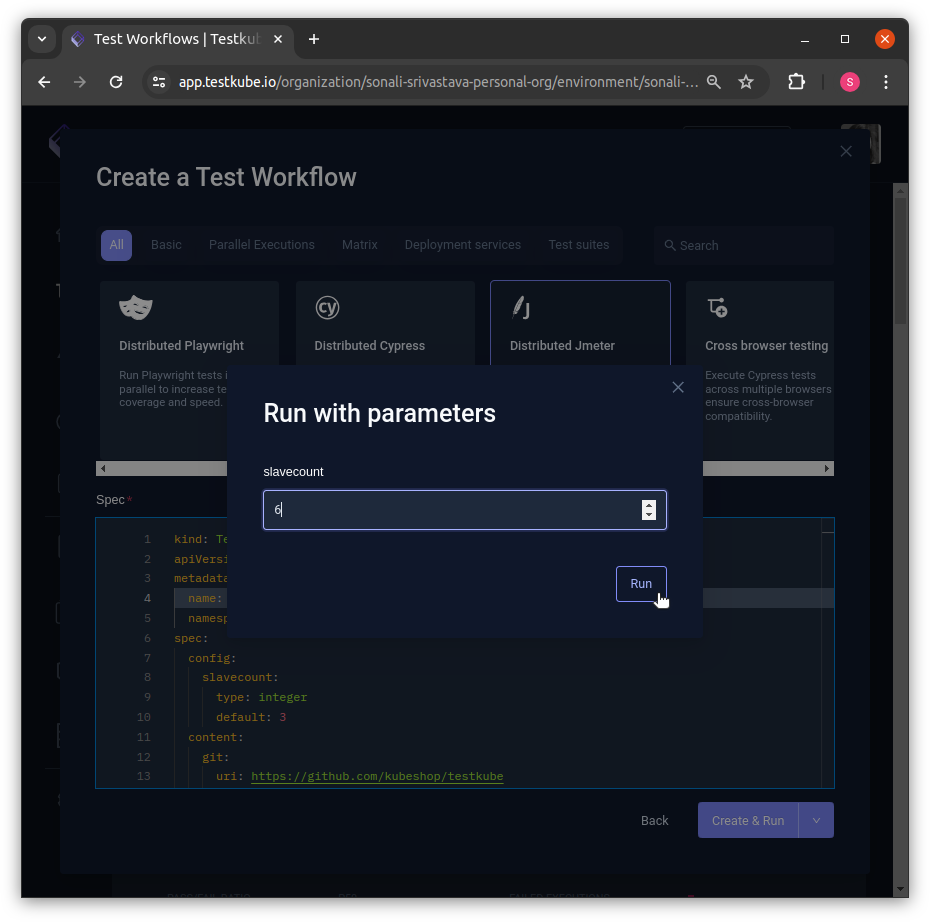The width and height of the screenshot is (930, 922).
Task: Close the Test Workflows browser tab
Action: tap(278, 39)
